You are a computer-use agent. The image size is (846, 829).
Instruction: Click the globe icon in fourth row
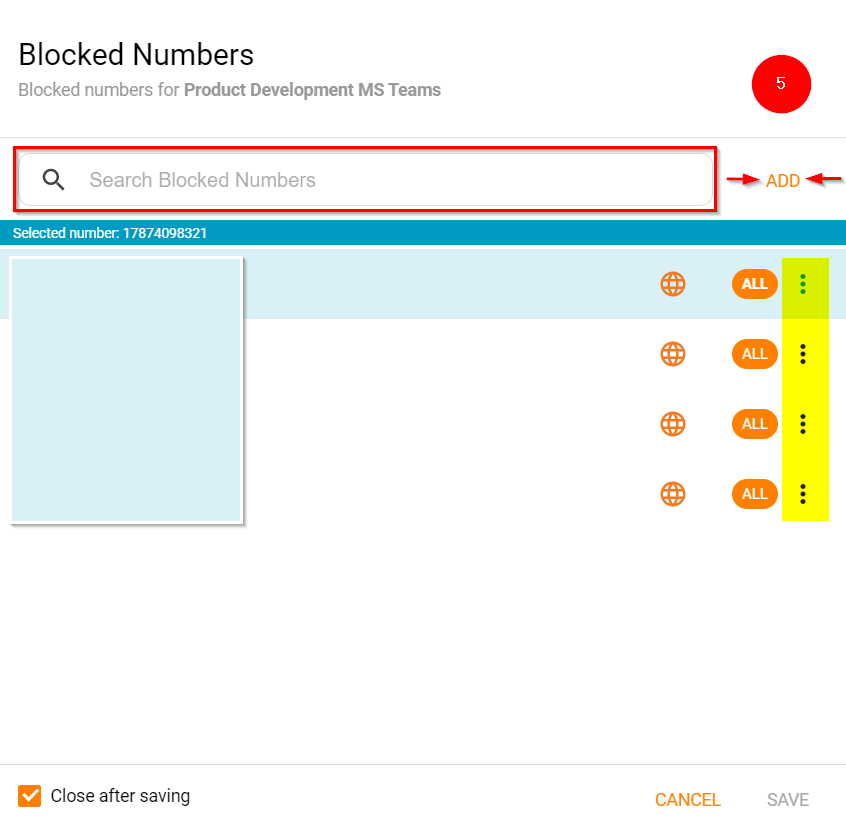click(673, 494)
